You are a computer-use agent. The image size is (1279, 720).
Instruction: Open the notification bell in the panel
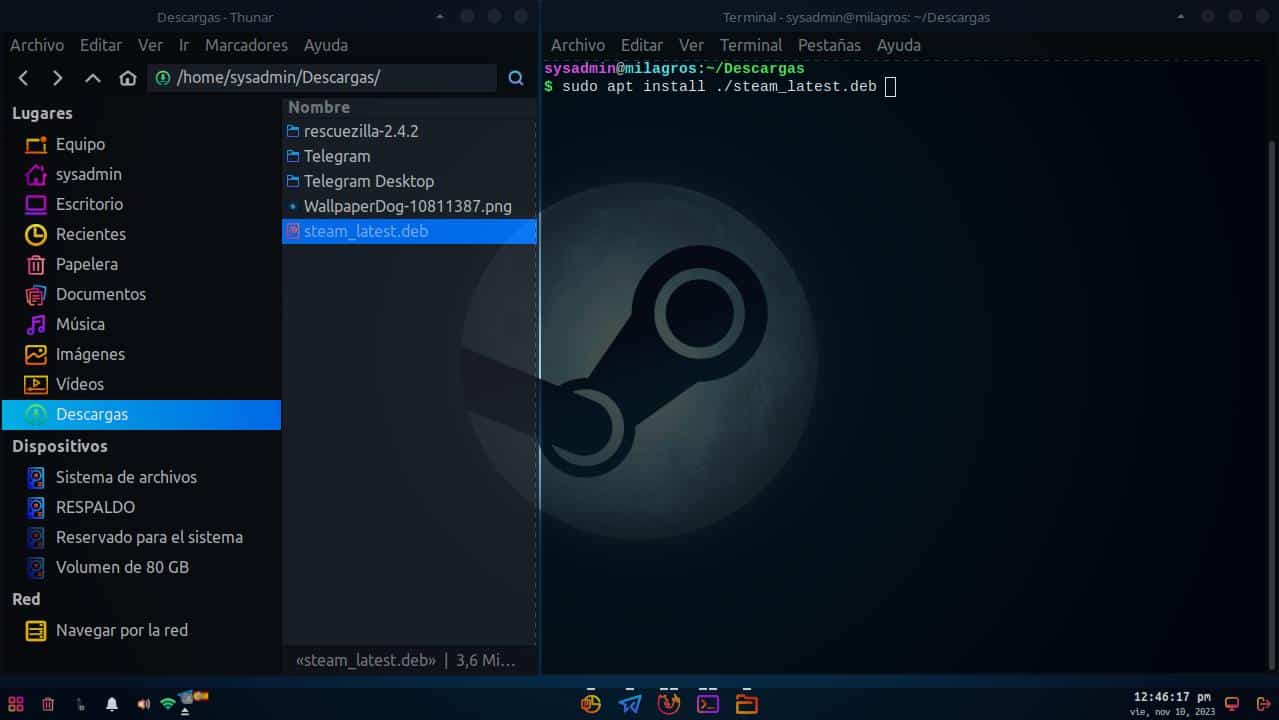point(112,704)
